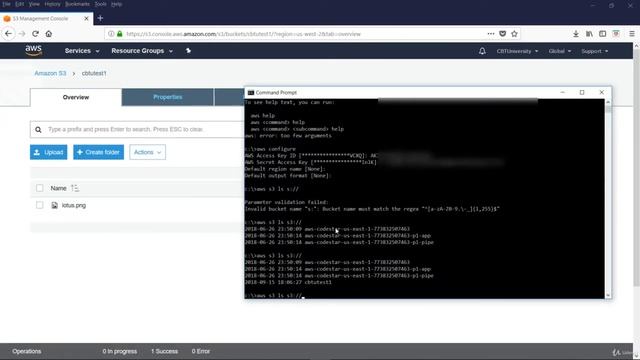Open the Global region dropdown
Viewport: 640px width, 360px height.
coord(560,51)
